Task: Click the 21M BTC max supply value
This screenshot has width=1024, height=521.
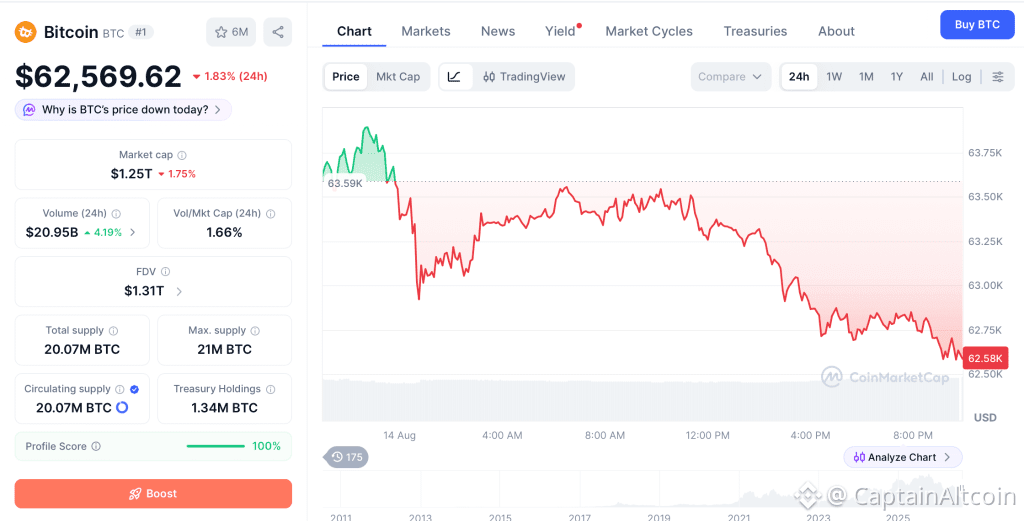Action: 225,349
